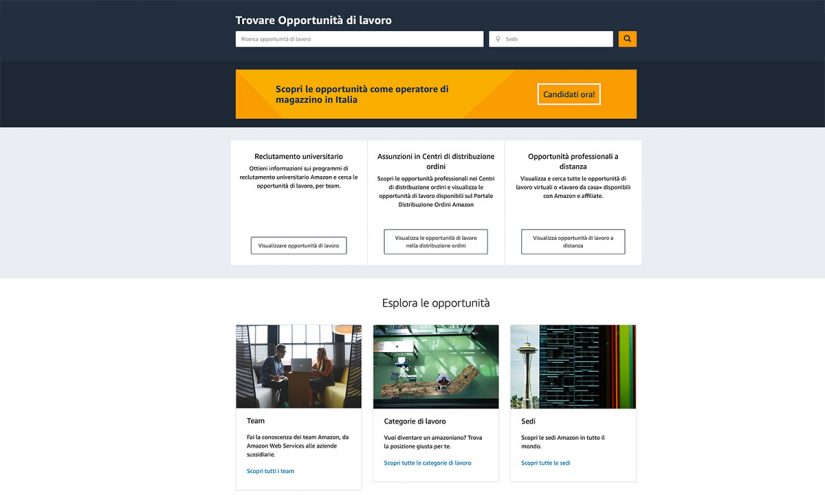825x495 pixels.
Task: Click the Team card title
Action: tap(255, 421)
